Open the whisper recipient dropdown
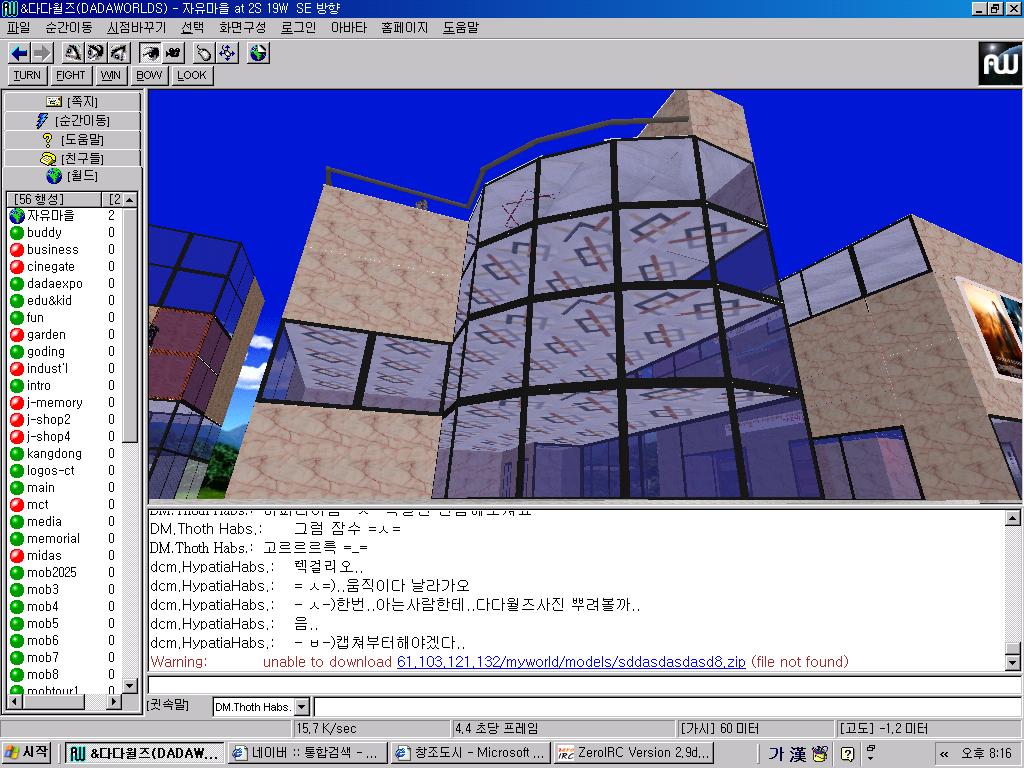Screen dimensions: 1024x768 [302, 707]
